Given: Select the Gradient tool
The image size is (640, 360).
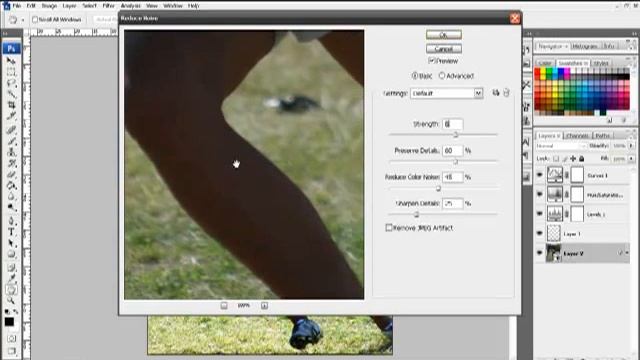Looking at the screenshot, I should click(x=11, y=185).
